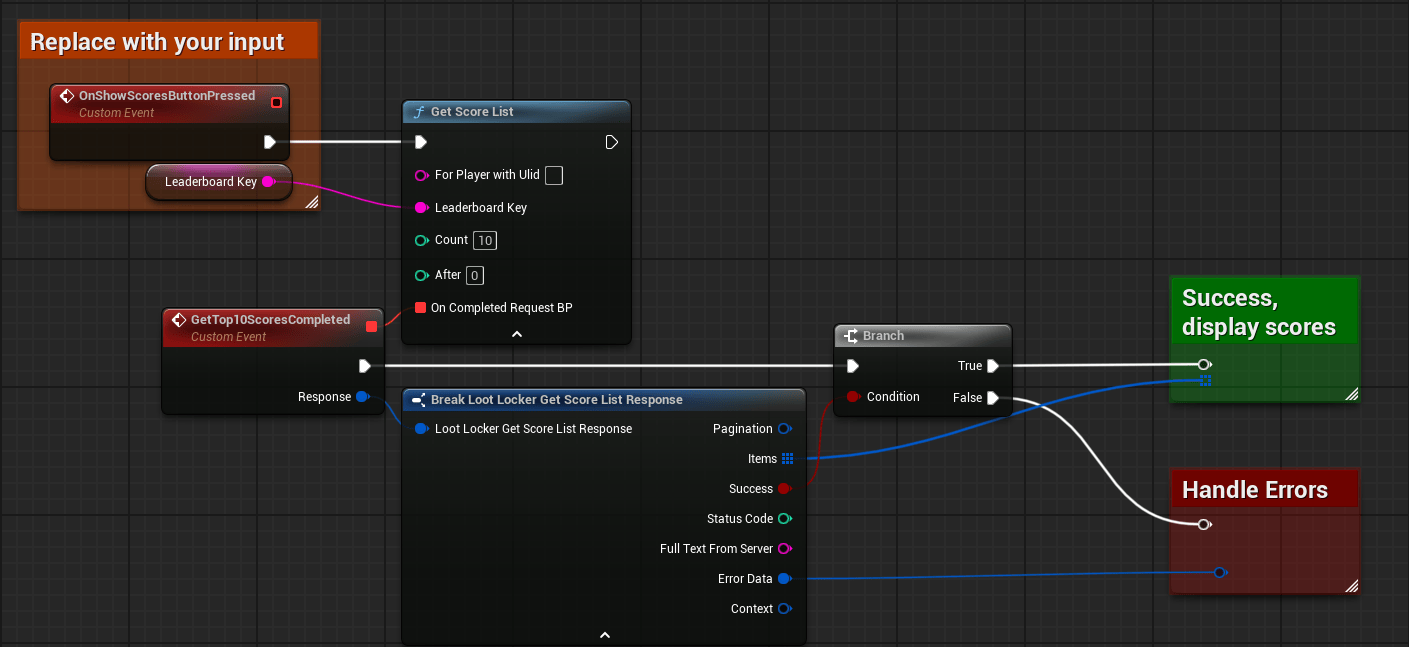
Task: Collapse the Get Score List node pins
Action: pos(517,334)
